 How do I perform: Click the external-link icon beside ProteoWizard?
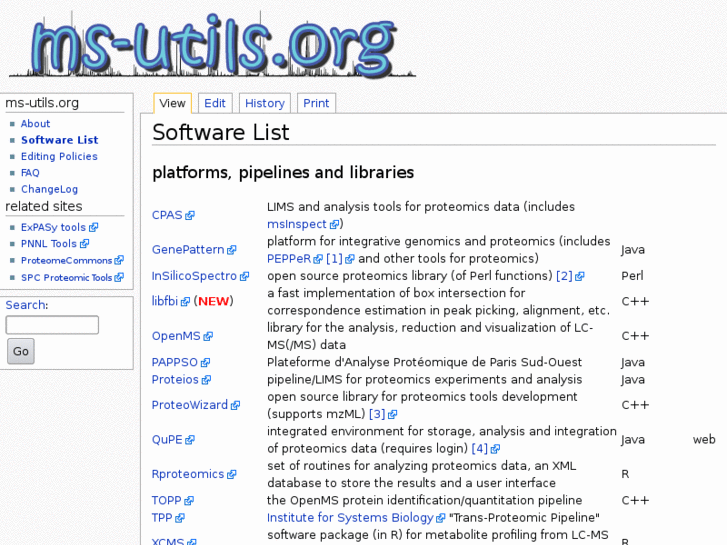point(236,405)
